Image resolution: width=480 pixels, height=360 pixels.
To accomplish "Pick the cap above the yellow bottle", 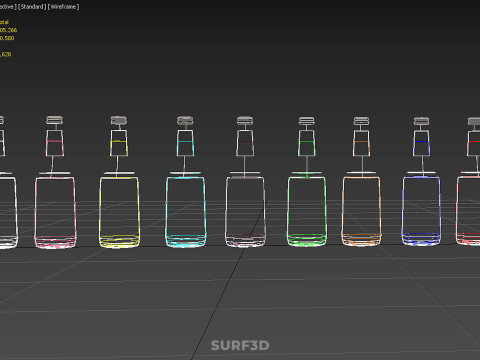I will tap(119, 120).
